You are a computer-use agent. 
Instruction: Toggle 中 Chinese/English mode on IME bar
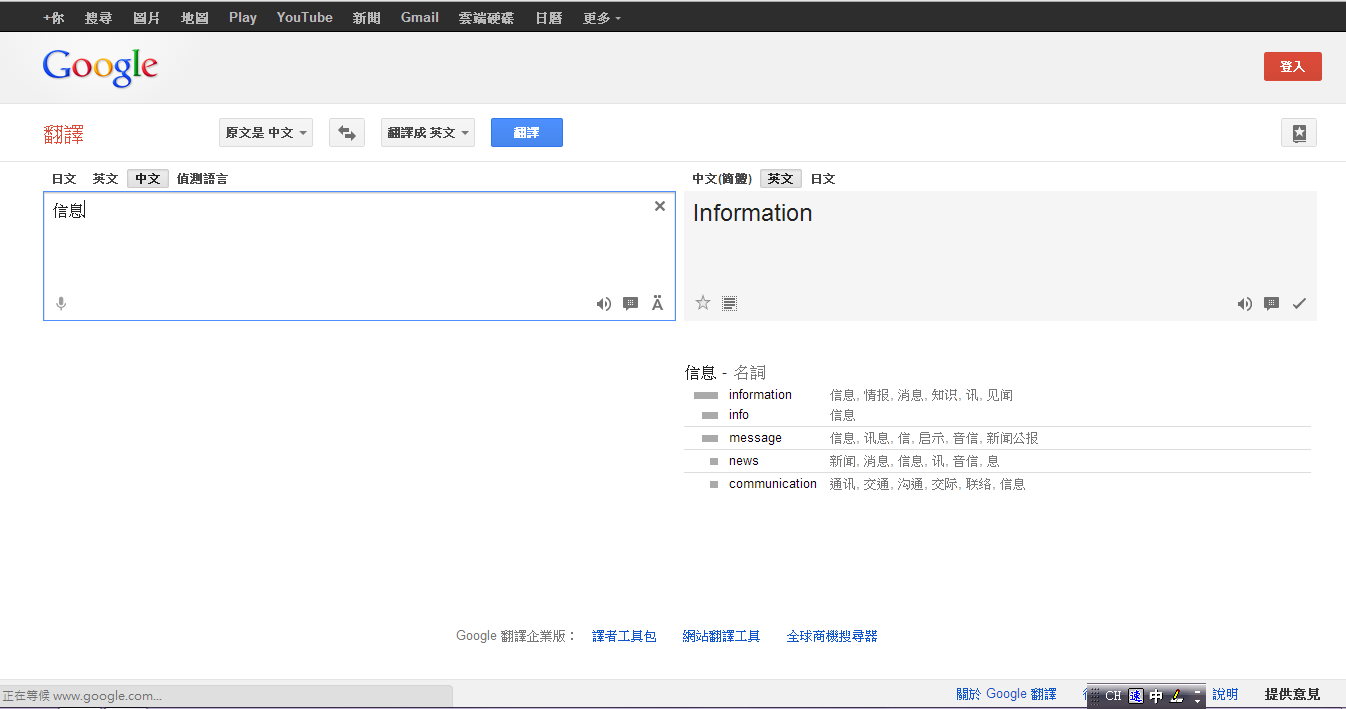pos(1156,696)
